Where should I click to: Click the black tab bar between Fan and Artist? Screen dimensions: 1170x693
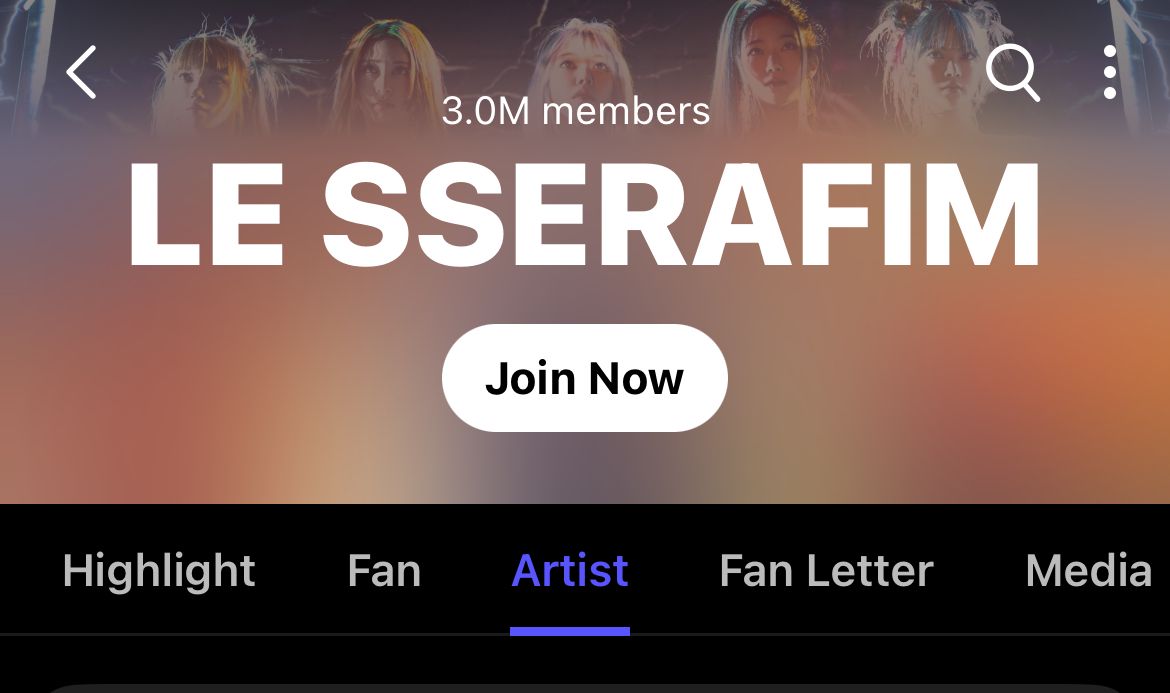pos(466,571)
